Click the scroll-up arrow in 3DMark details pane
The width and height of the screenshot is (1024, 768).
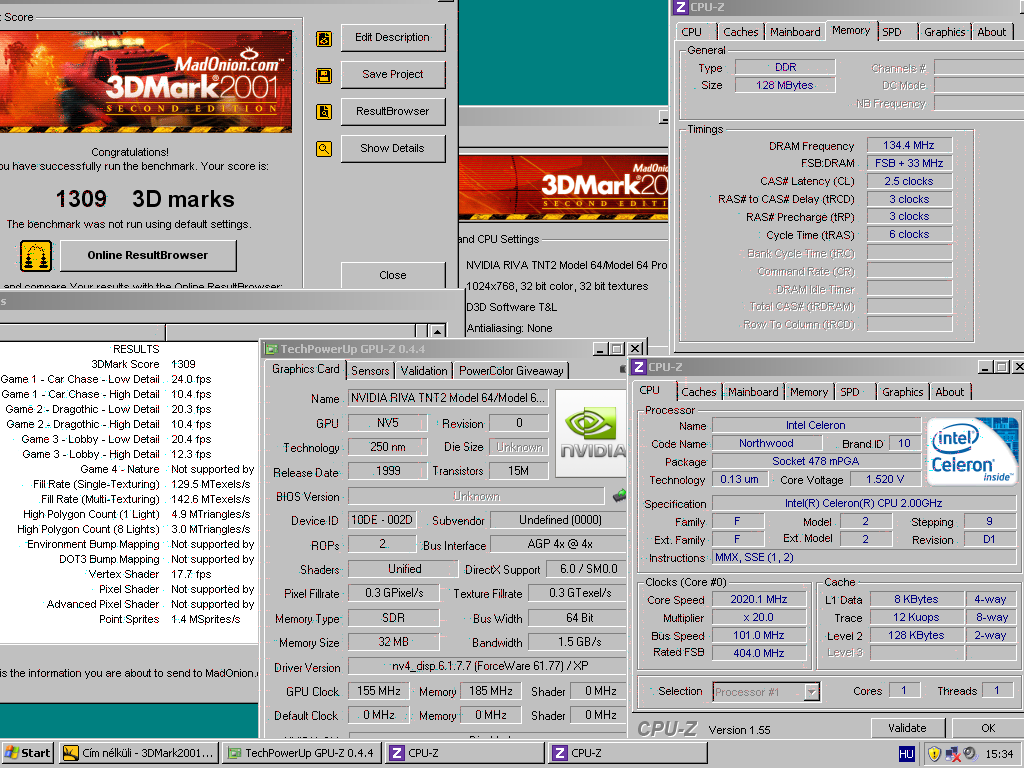pyautogui.click(x=438, y=330)
